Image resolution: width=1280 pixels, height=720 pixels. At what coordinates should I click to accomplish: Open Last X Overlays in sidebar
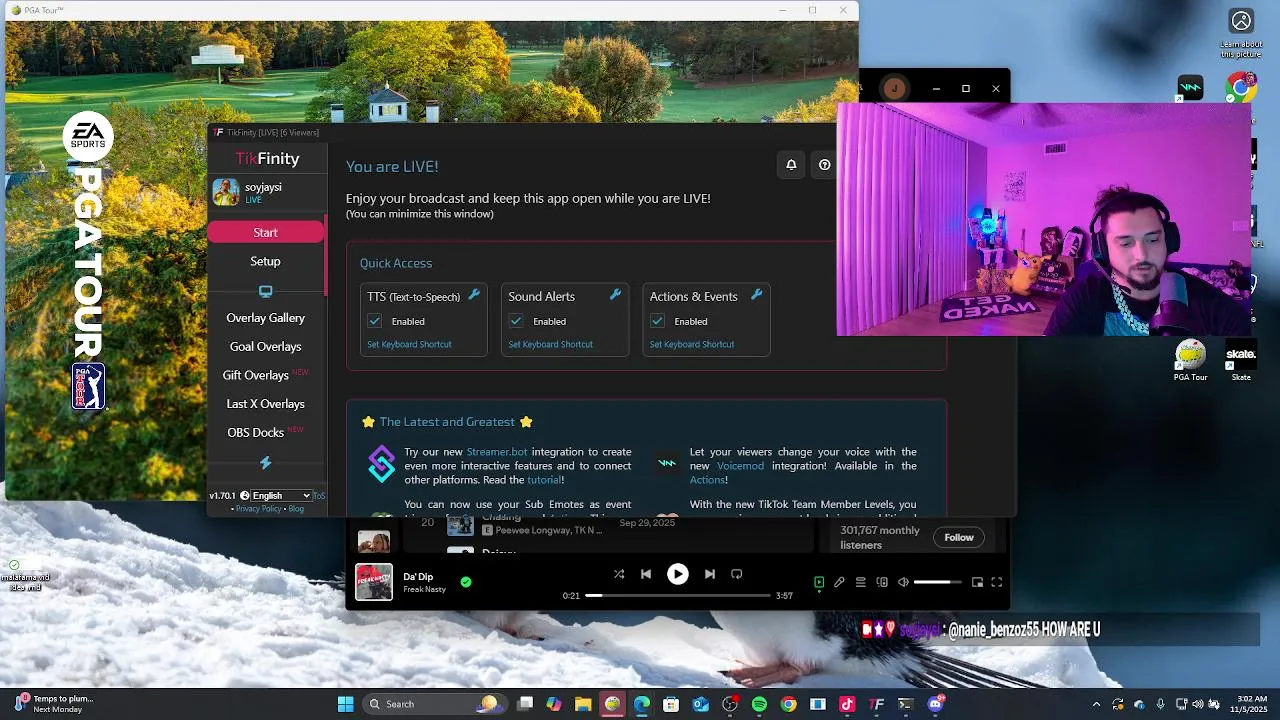pos(265,404)
